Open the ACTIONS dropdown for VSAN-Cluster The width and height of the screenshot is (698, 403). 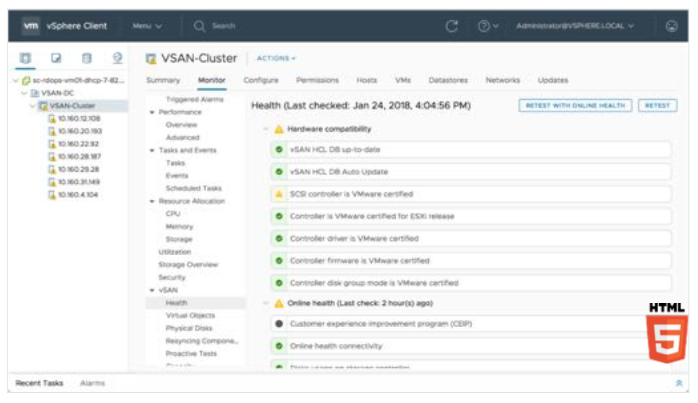click(x=276, y=58)
